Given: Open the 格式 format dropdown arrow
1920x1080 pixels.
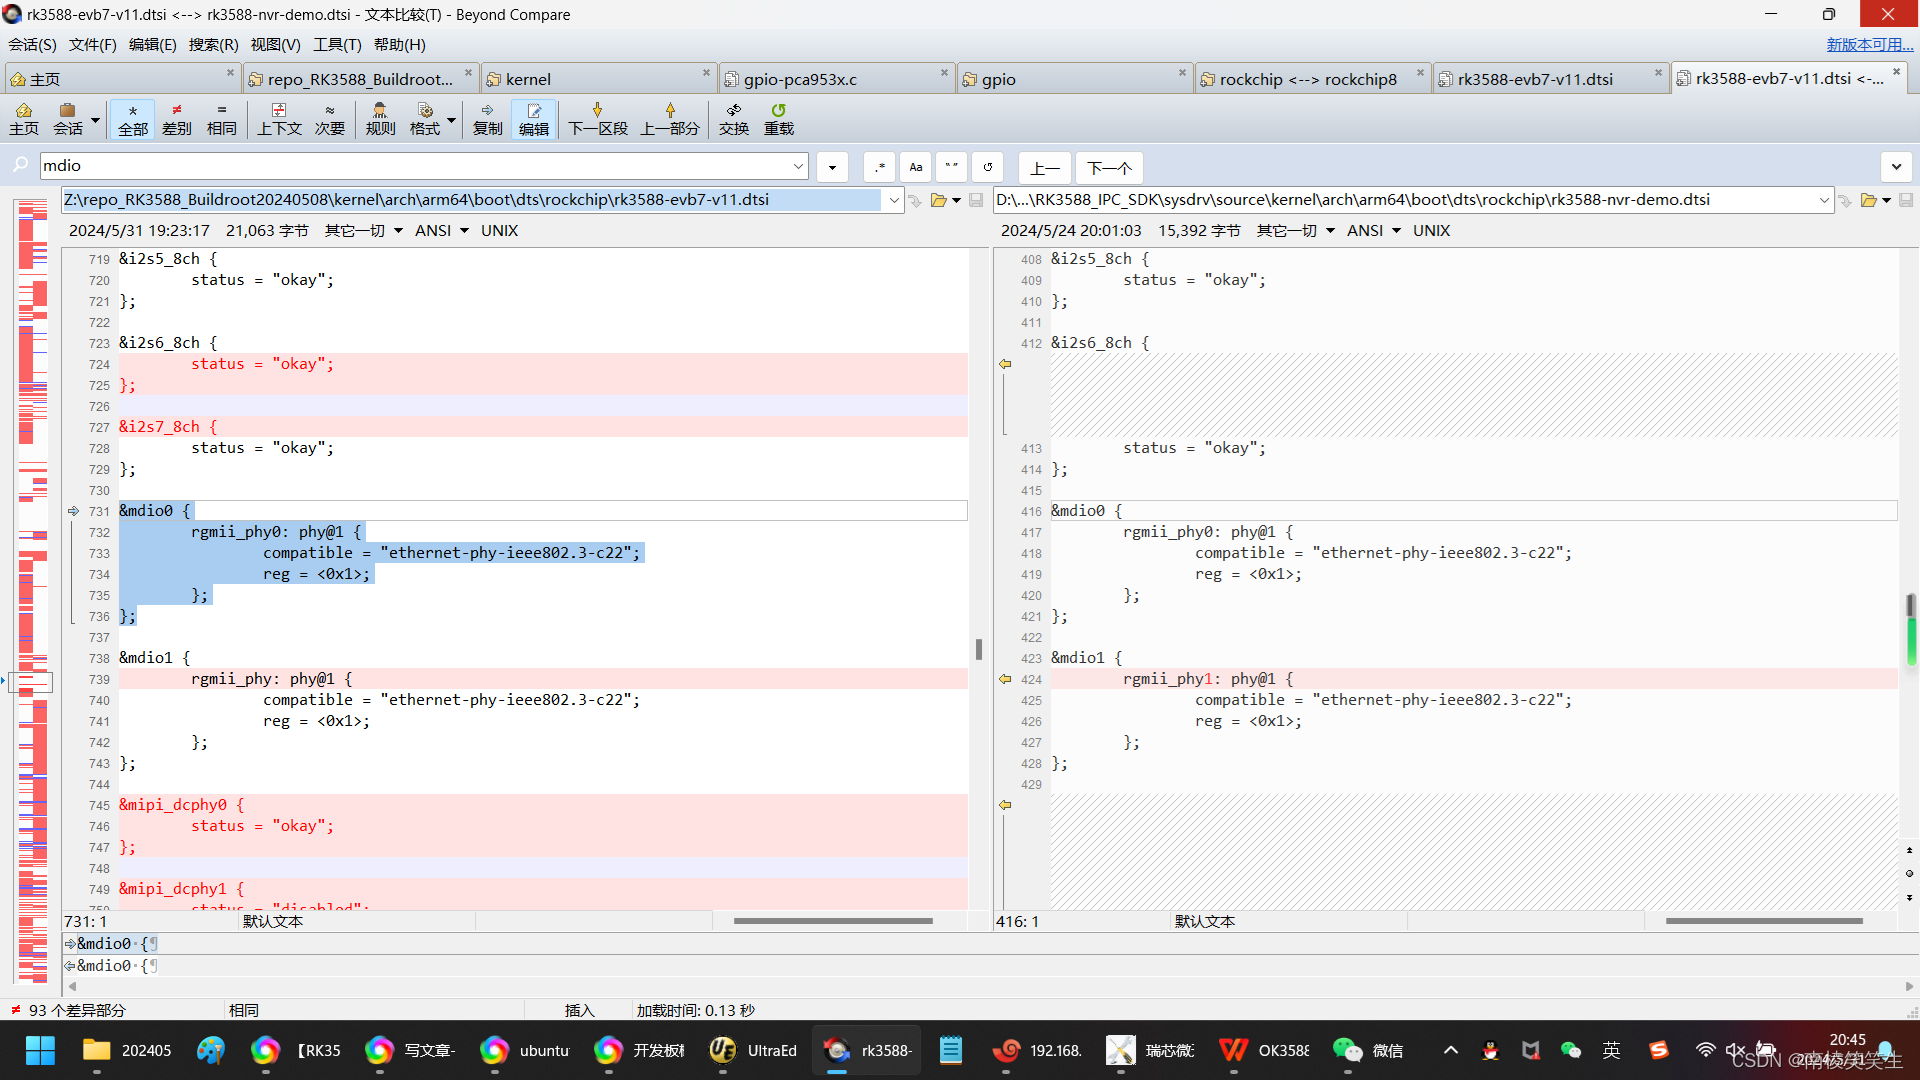Looking at the screenshot, I should (x=452, y=120).
